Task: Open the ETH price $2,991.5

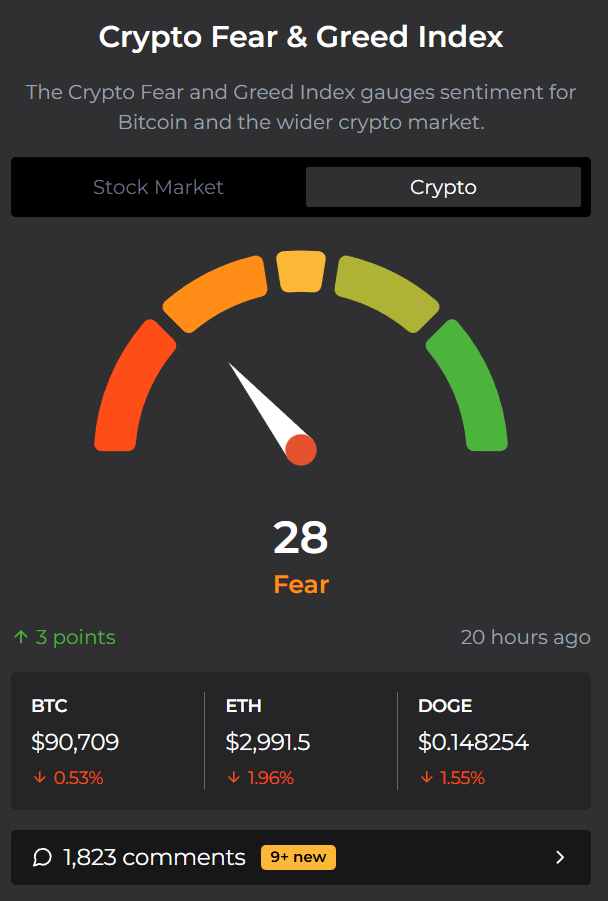Action: coord(268,742)
